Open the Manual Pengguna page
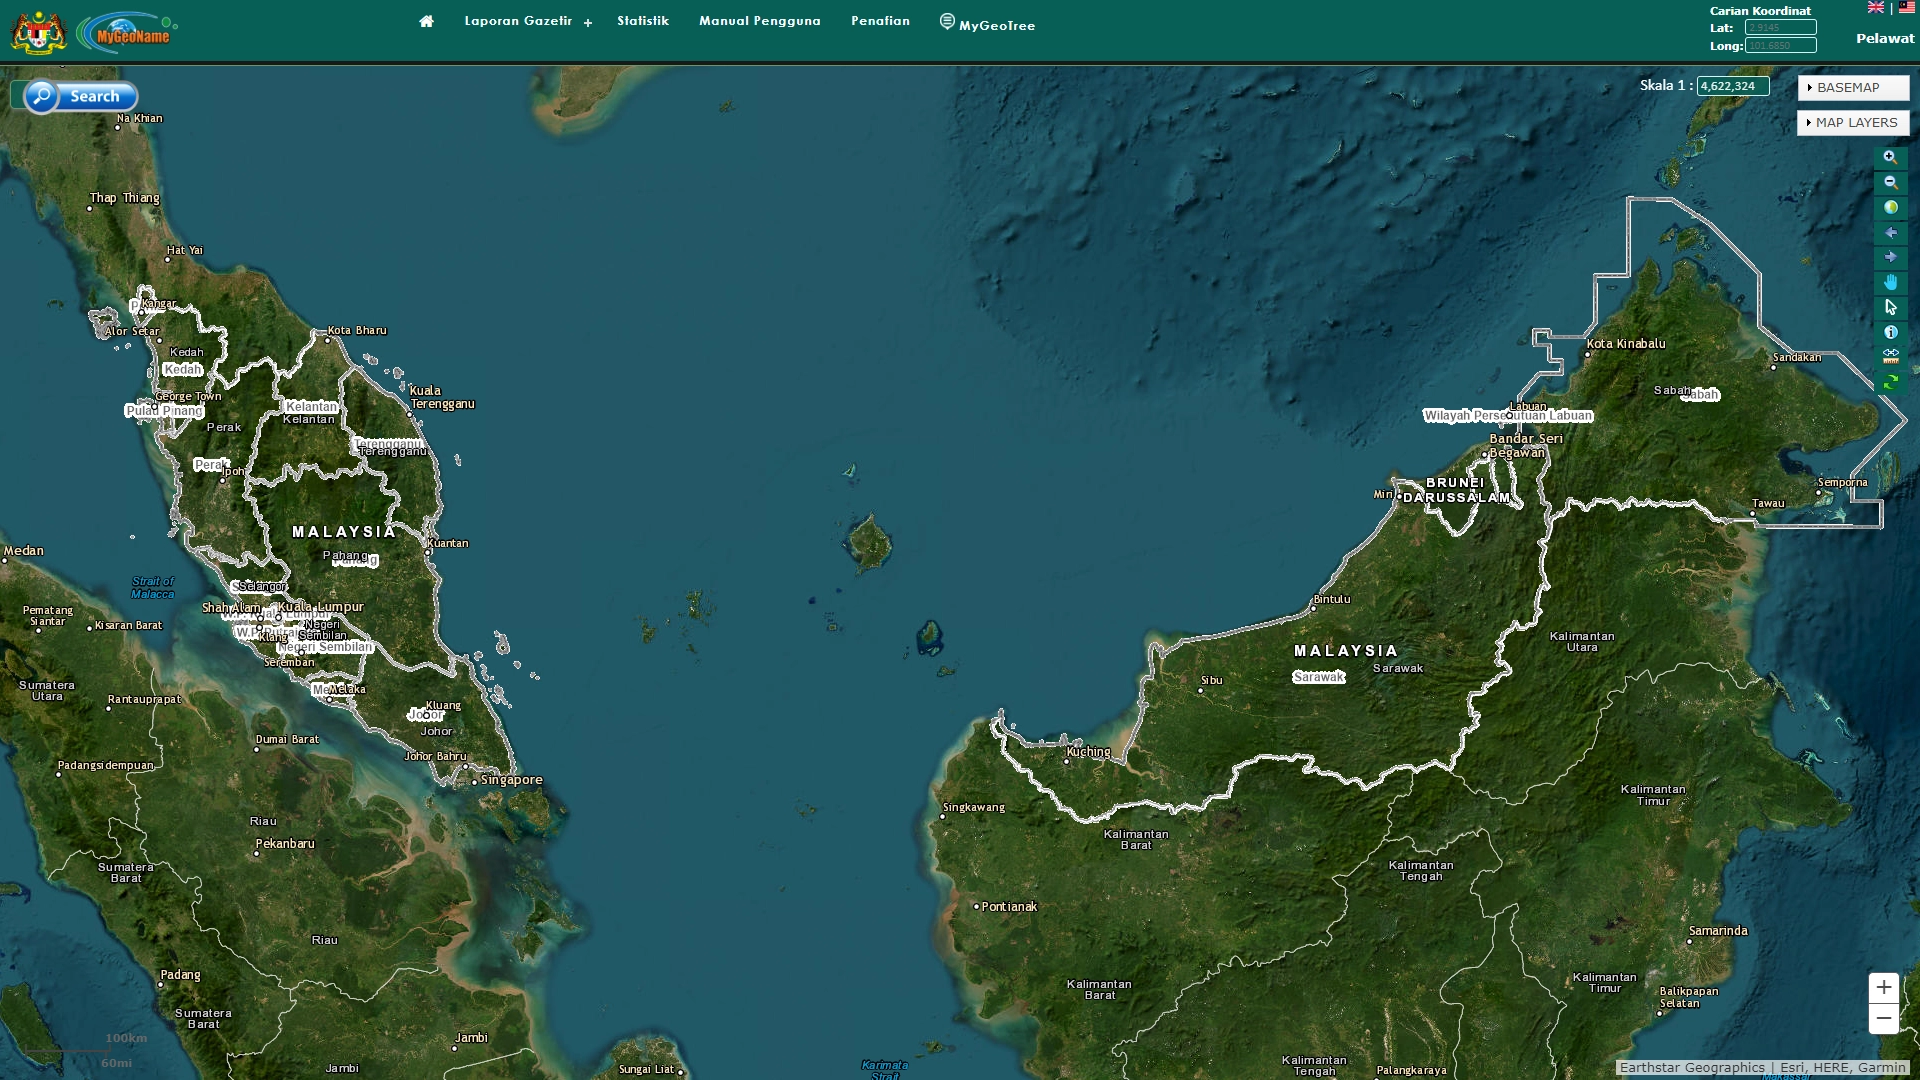The width and height of the screenshot is (1920, 1080). 760,21
